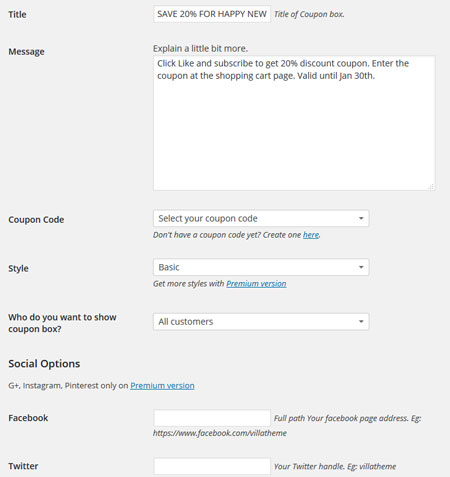Click the Social Options heading

(x=44, y=363)
